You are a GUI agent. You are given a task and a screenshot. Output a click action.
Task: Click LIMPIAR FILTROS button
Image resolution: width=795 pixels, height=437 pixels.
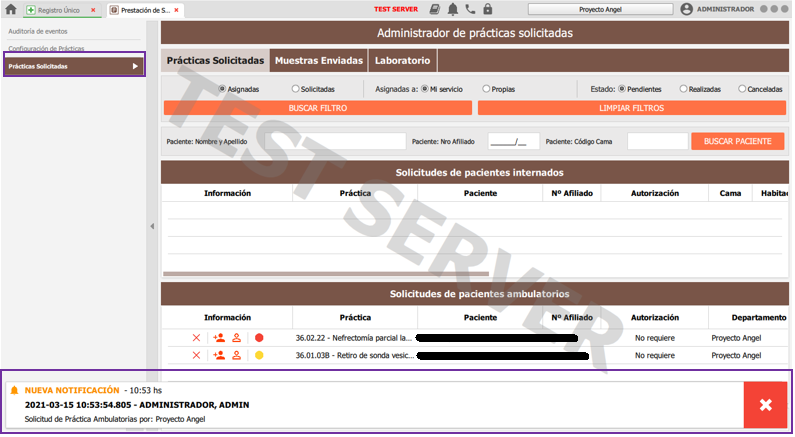[632, 108]
